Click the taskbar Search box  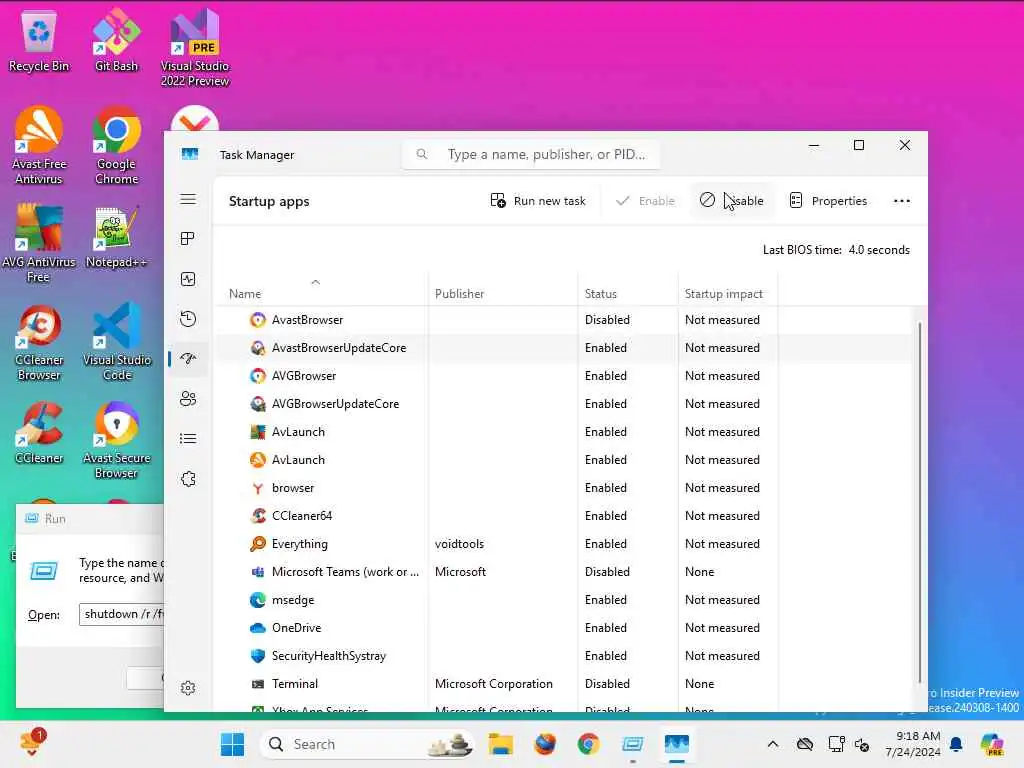click(x=368, y=744)
